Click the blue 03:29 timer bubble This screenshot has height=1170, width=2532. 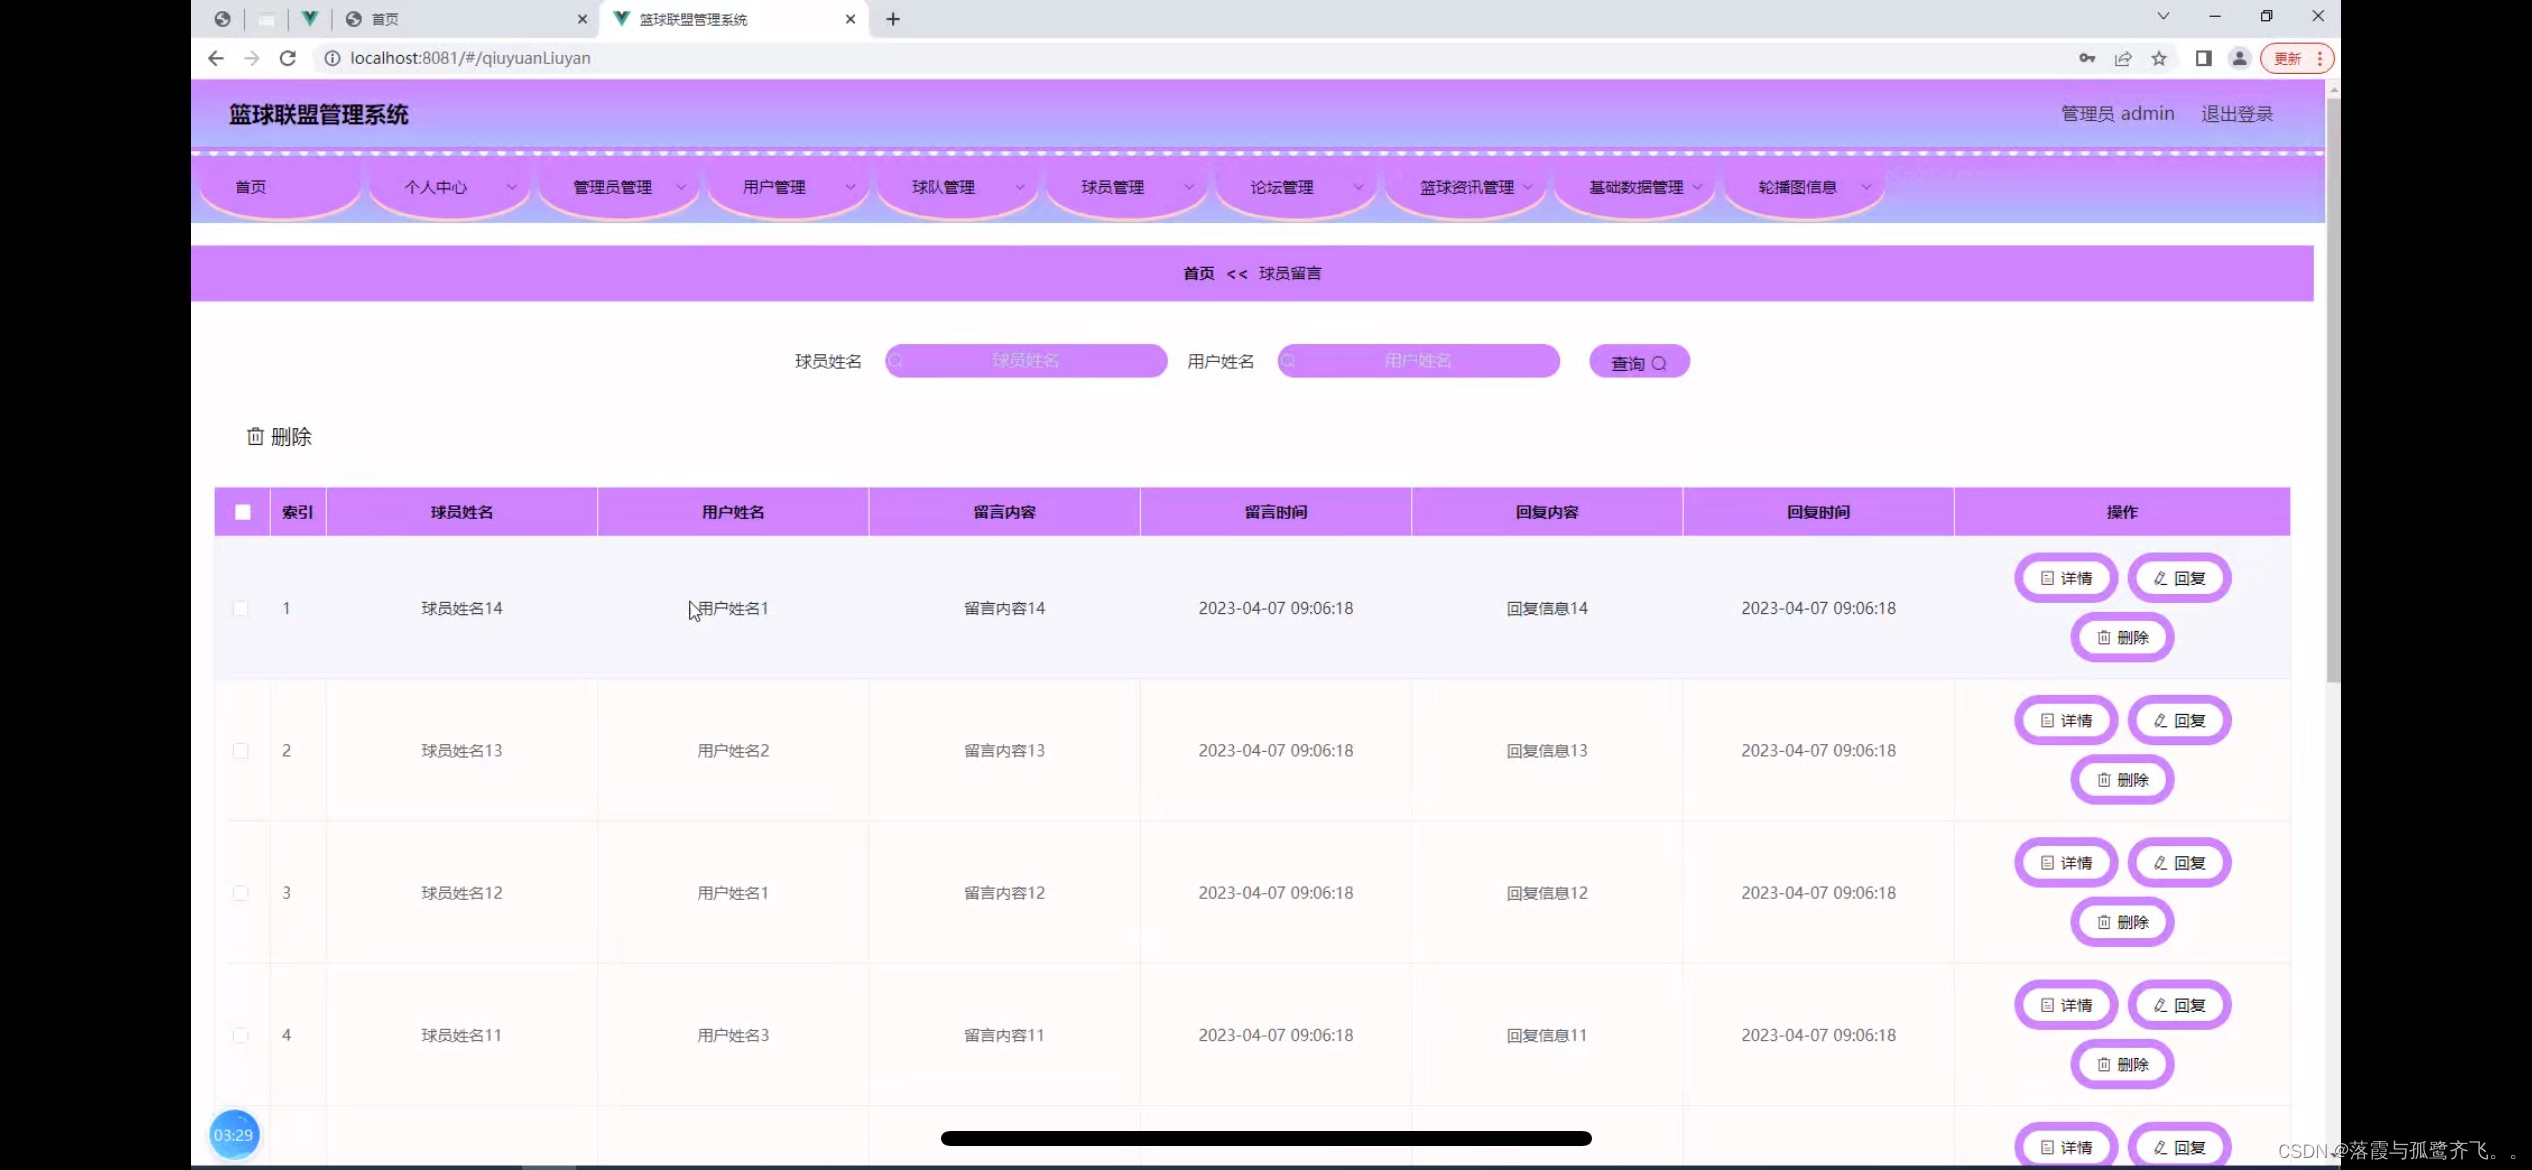tap(234, 1135)
